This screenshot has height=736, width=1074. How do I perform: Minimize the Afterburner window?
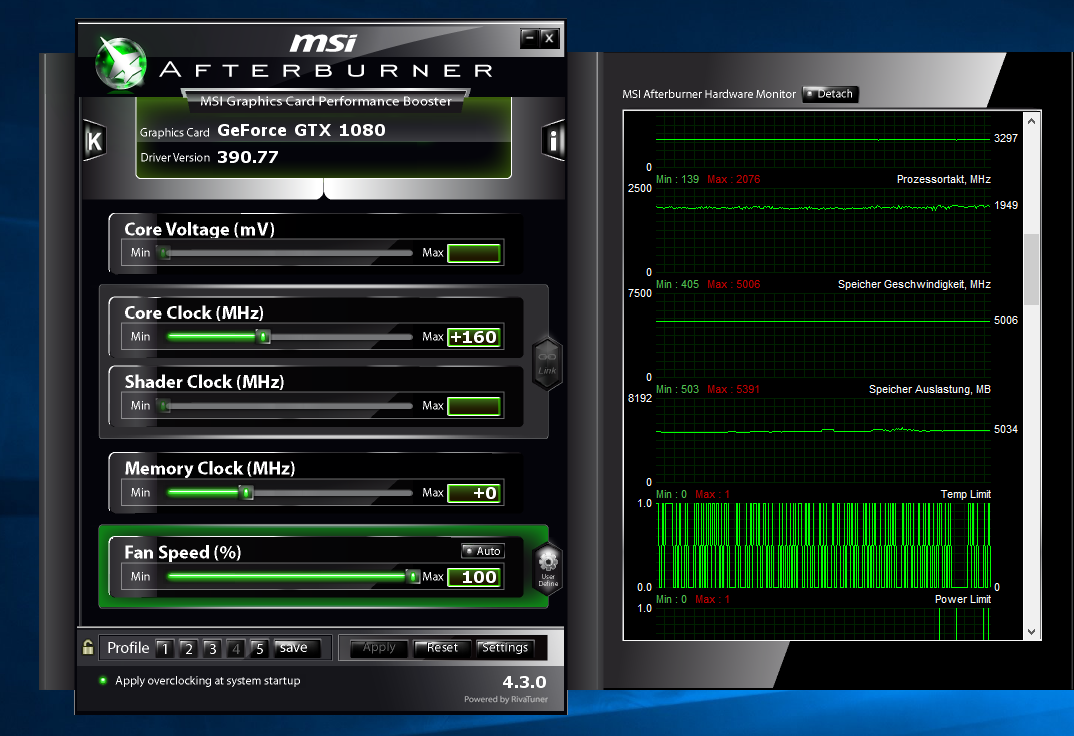(529, 38)
